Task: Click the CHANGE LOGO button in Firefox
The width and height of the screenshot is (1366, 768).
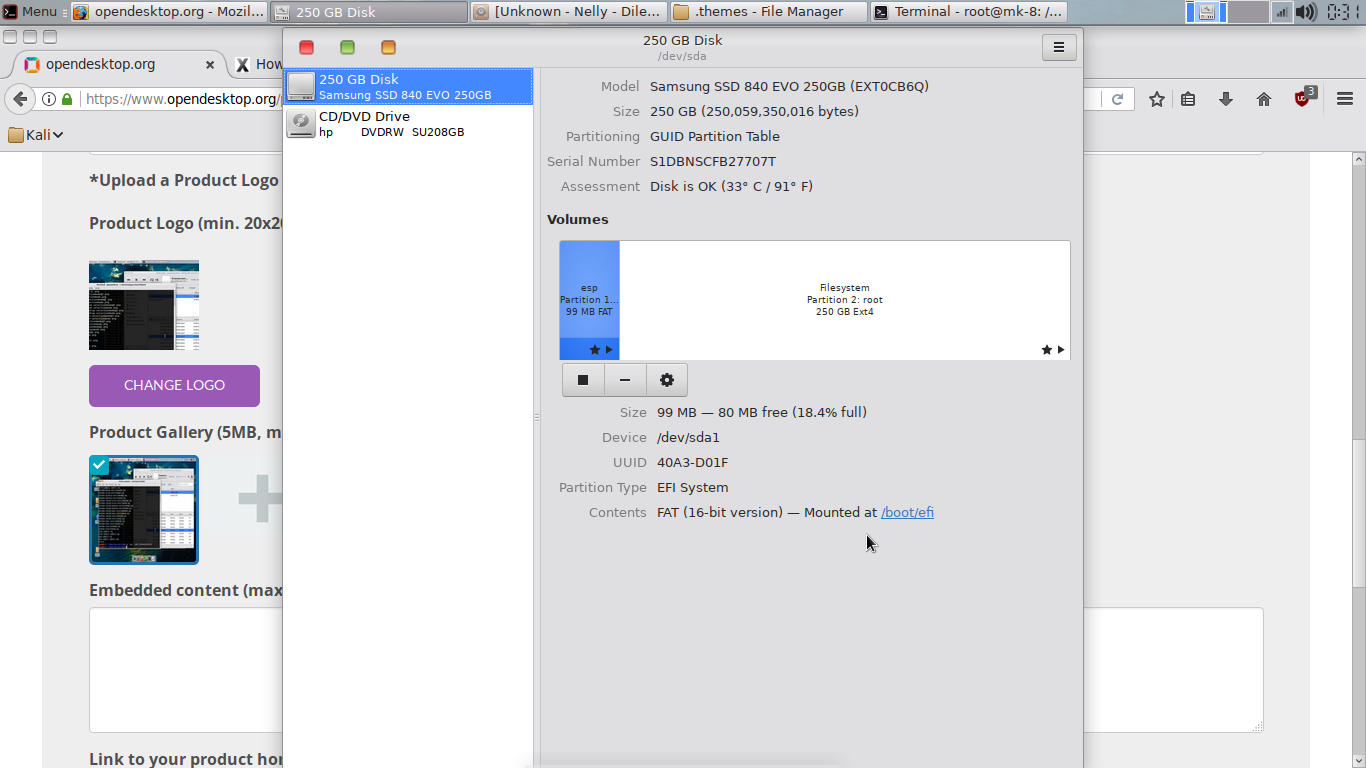Action: 174,386
